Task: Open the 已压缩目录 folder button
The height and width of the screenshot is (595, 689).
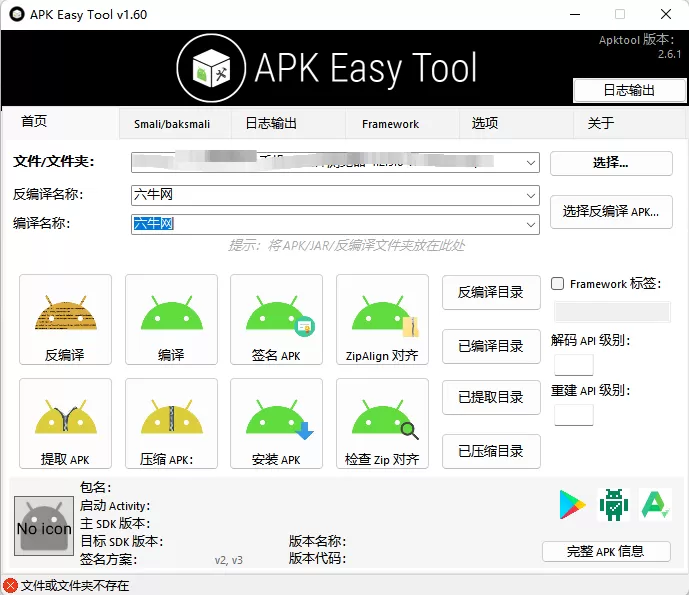Action: (x=491, y=451)
